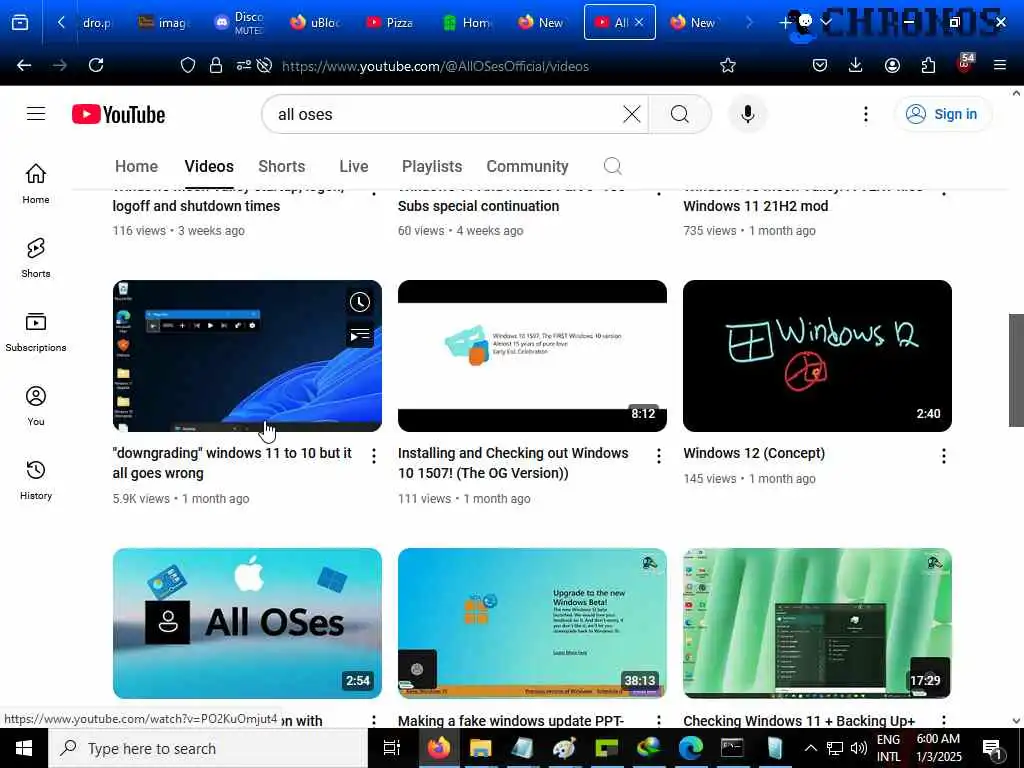The image size is (1024, 768).
Task: Switch to the Discord muted tab
Action: pos(239,22)
